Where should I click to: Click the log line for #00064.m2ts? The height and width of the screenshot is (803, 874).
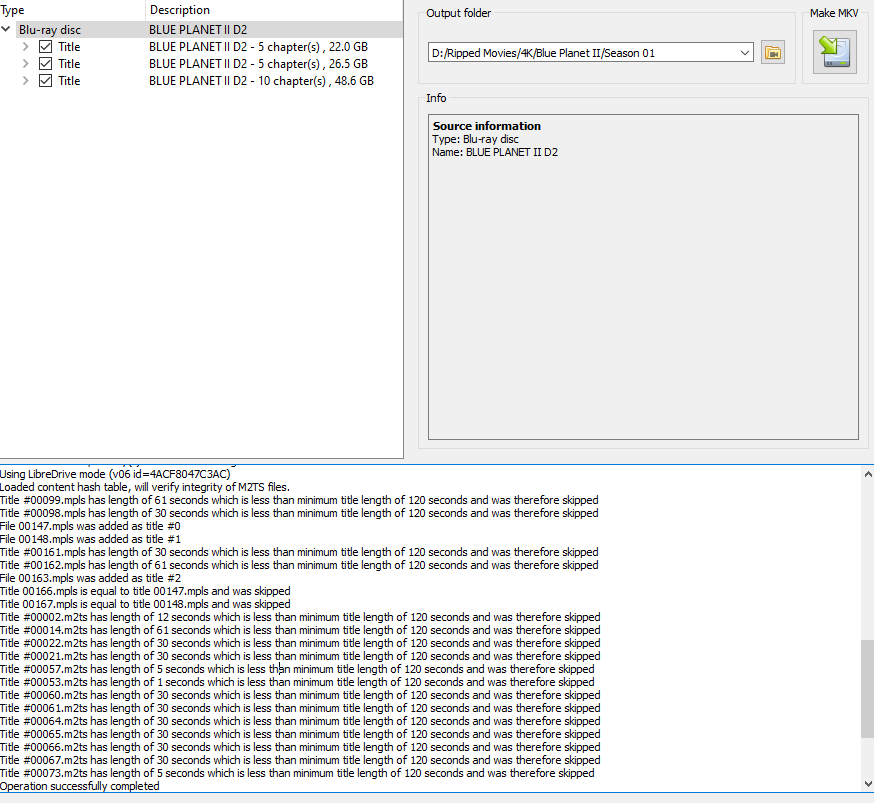tap(300, 721)
